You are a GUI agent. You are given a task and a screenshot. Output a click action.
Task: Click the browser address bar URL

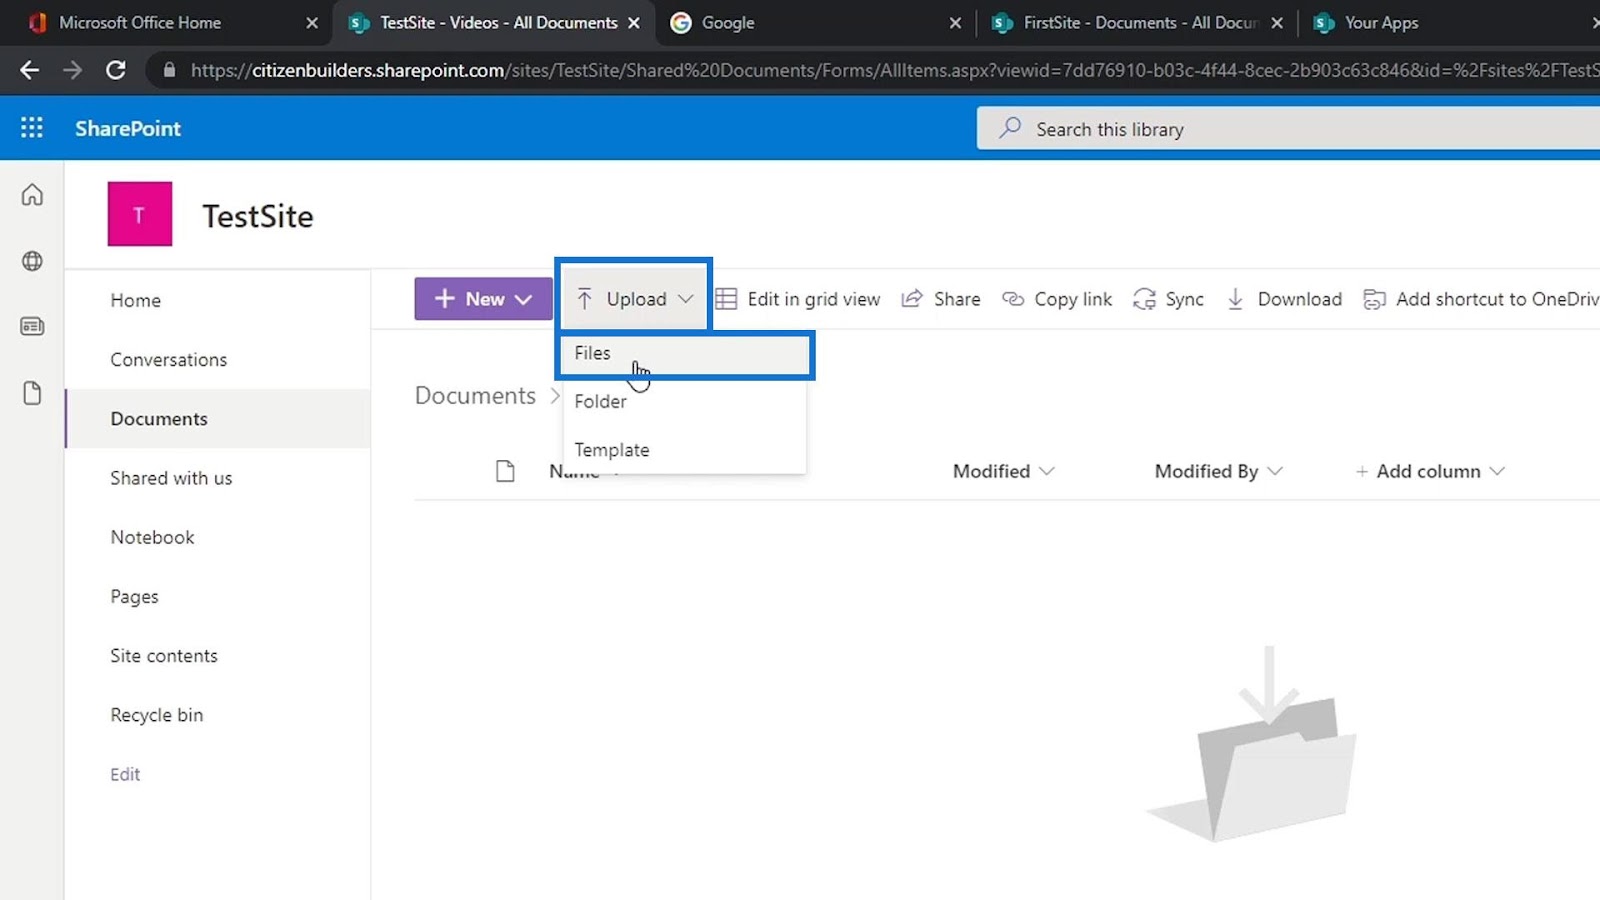pos(895,70)
